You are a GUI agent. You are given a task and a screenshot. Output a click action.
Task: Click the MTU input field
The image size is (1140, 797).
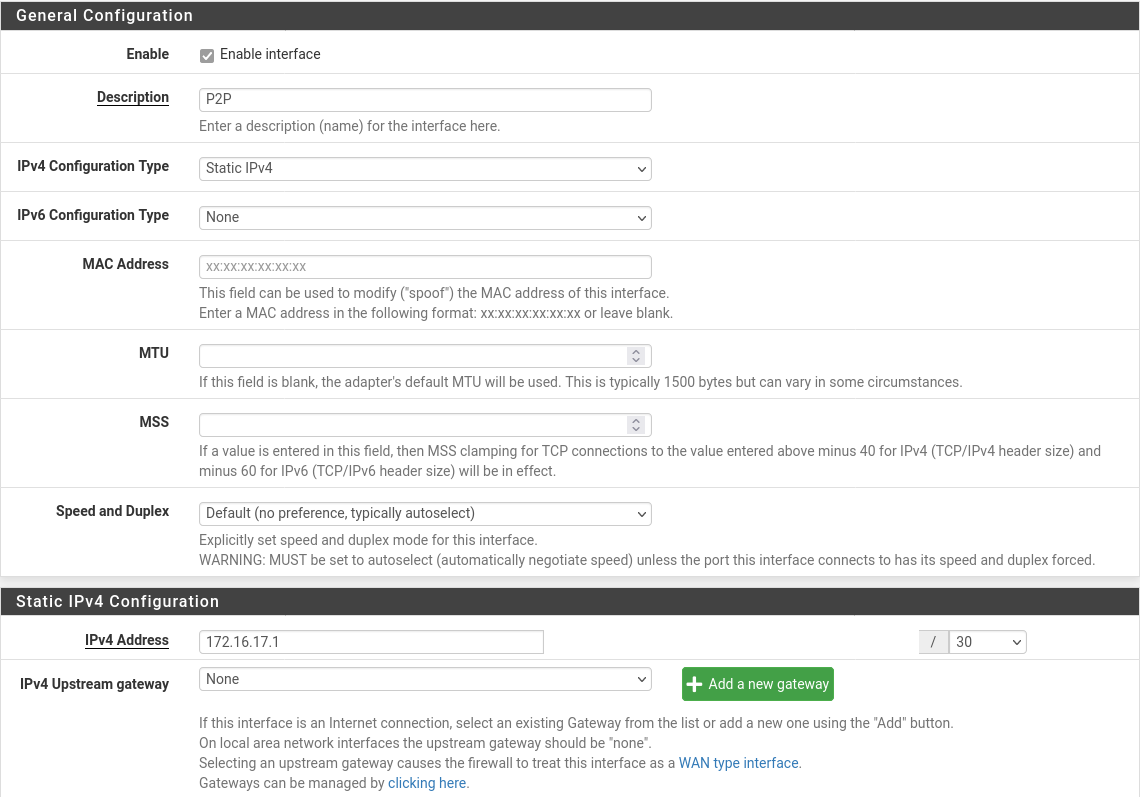(x=425, y=356)
